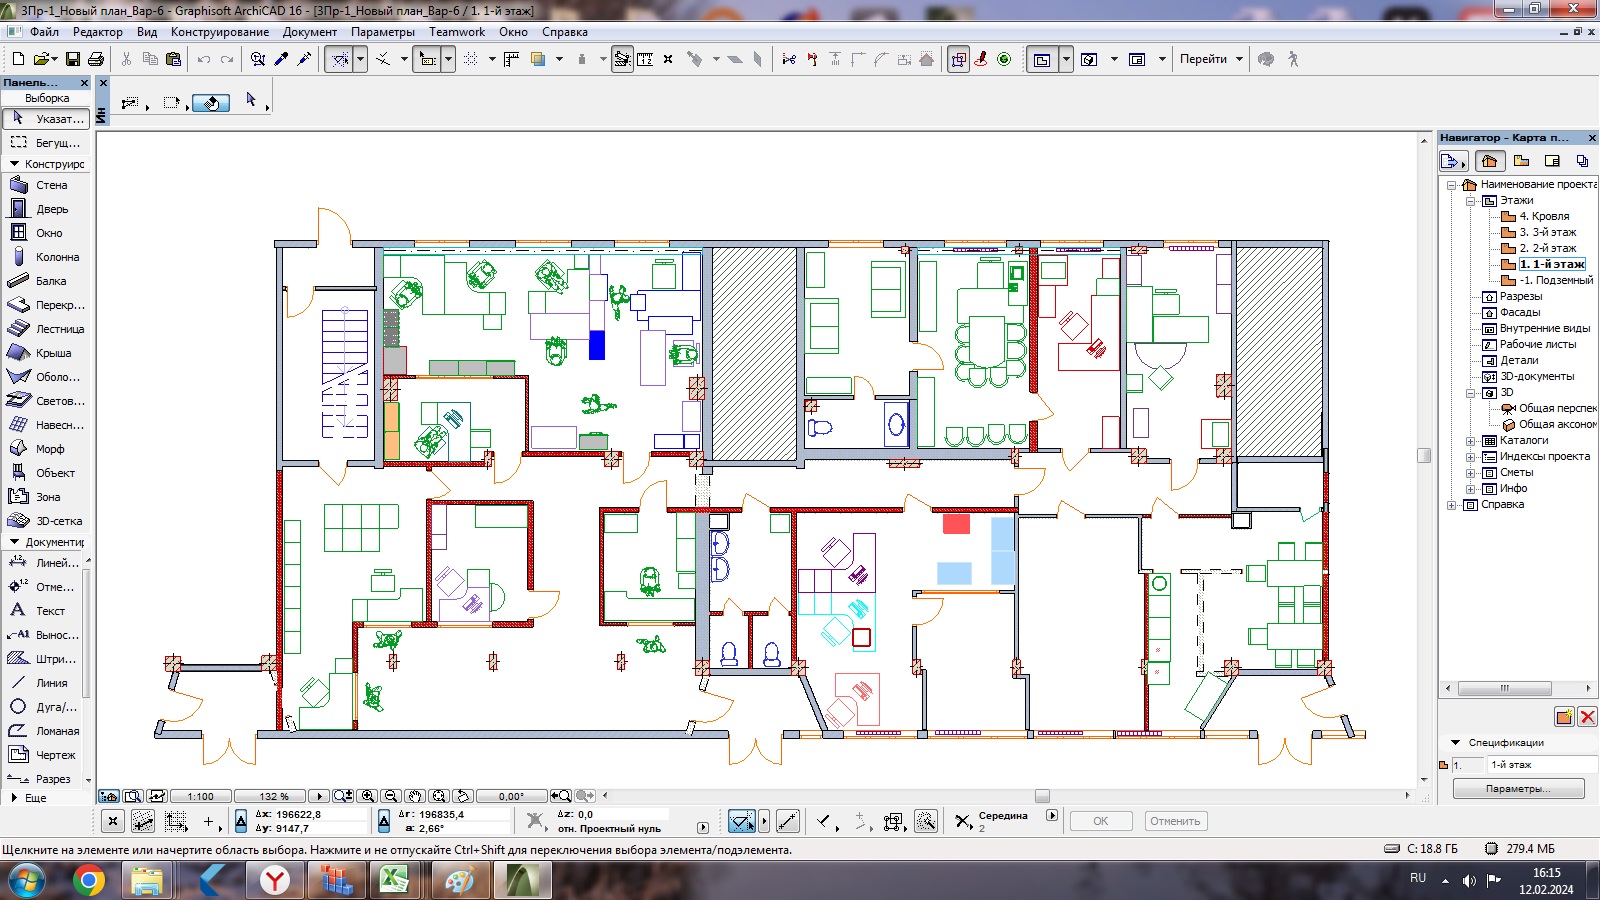Expand the Сметы tree node
1600x900 pixels.
1471,473
